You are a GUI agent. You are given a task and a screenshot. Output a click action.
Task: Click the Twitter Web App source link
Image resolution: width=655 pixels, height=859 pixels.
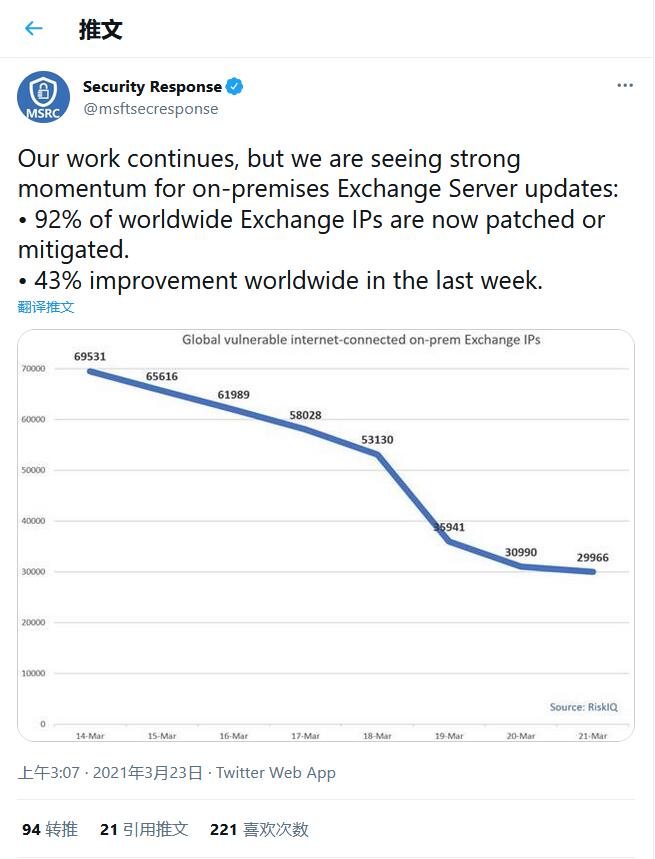(276, 772)
